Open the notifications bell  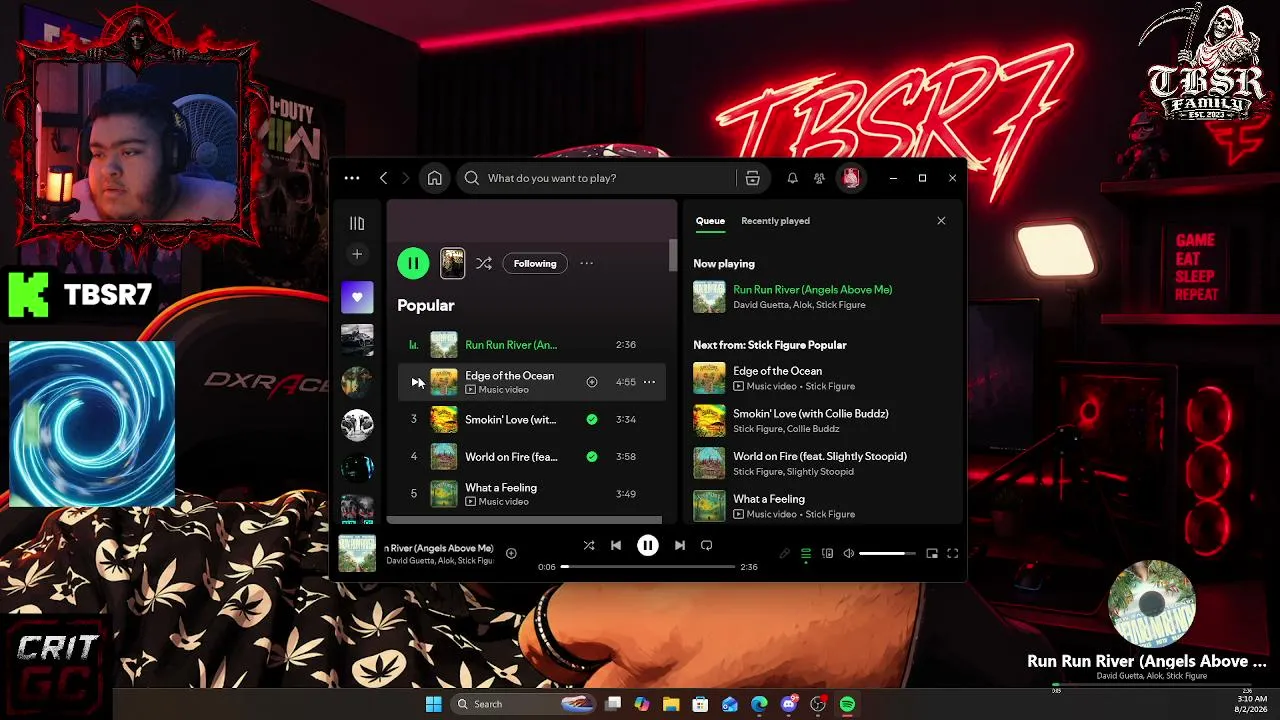[792, 178]
